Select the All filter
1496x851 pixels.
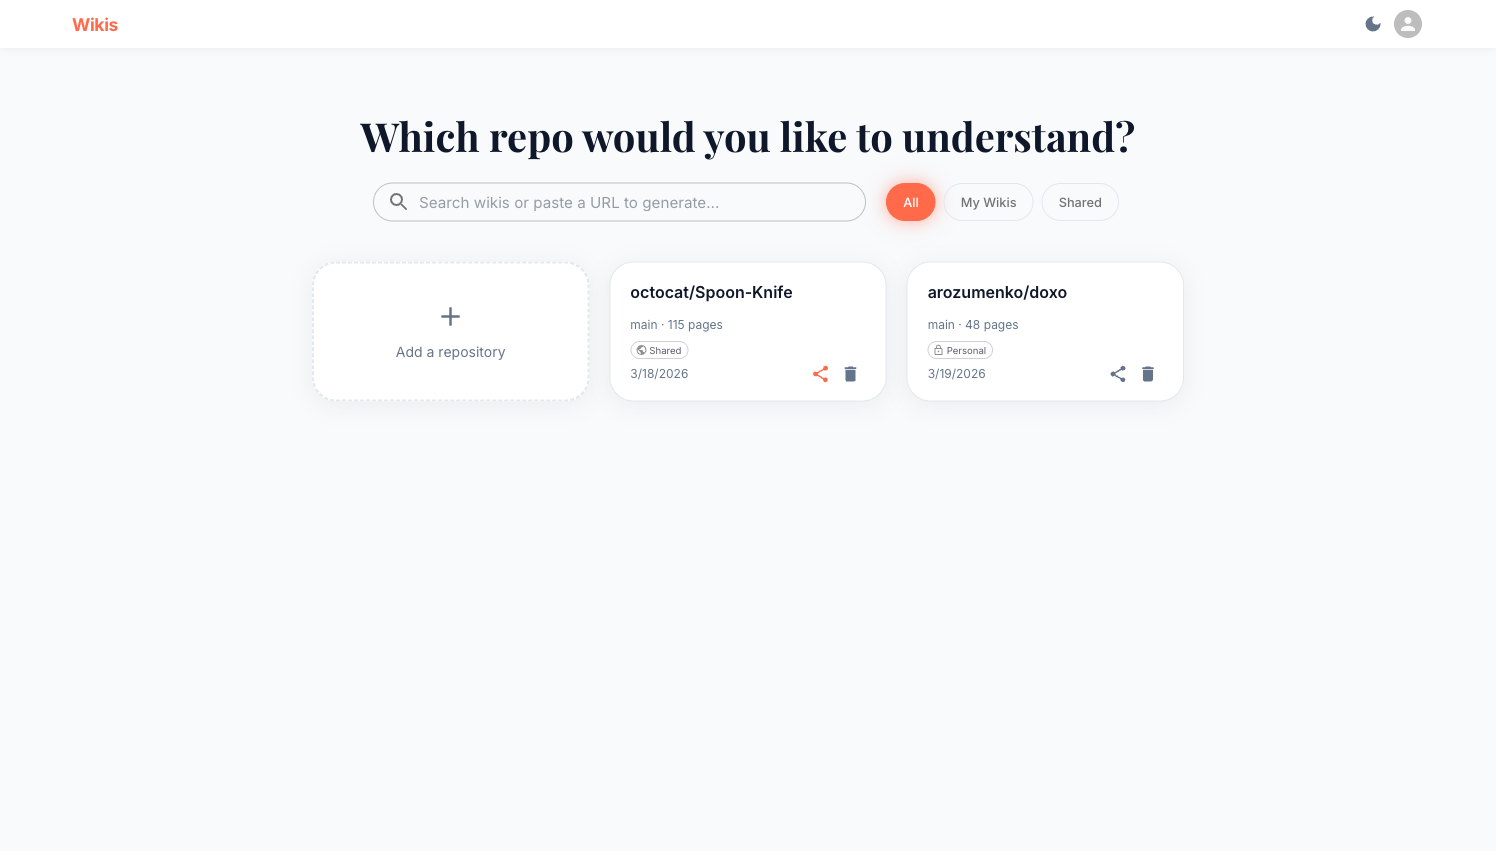910,202
